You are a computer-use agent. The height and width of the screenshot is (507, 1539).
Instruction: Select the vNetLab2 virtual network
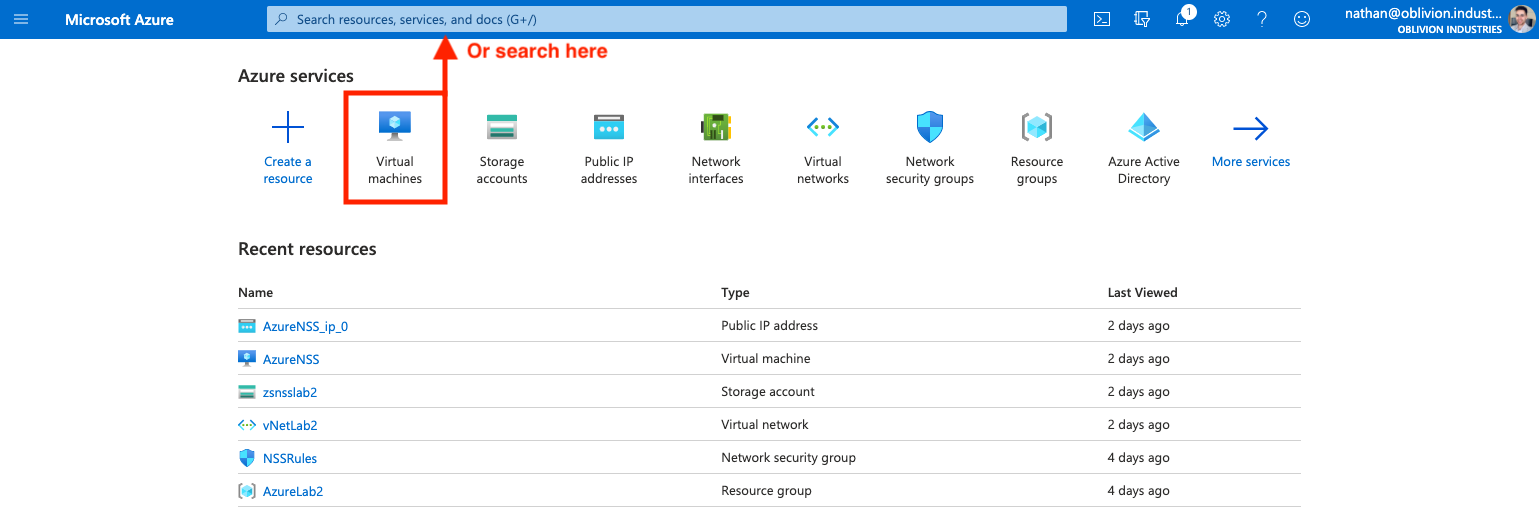(290, 425)
